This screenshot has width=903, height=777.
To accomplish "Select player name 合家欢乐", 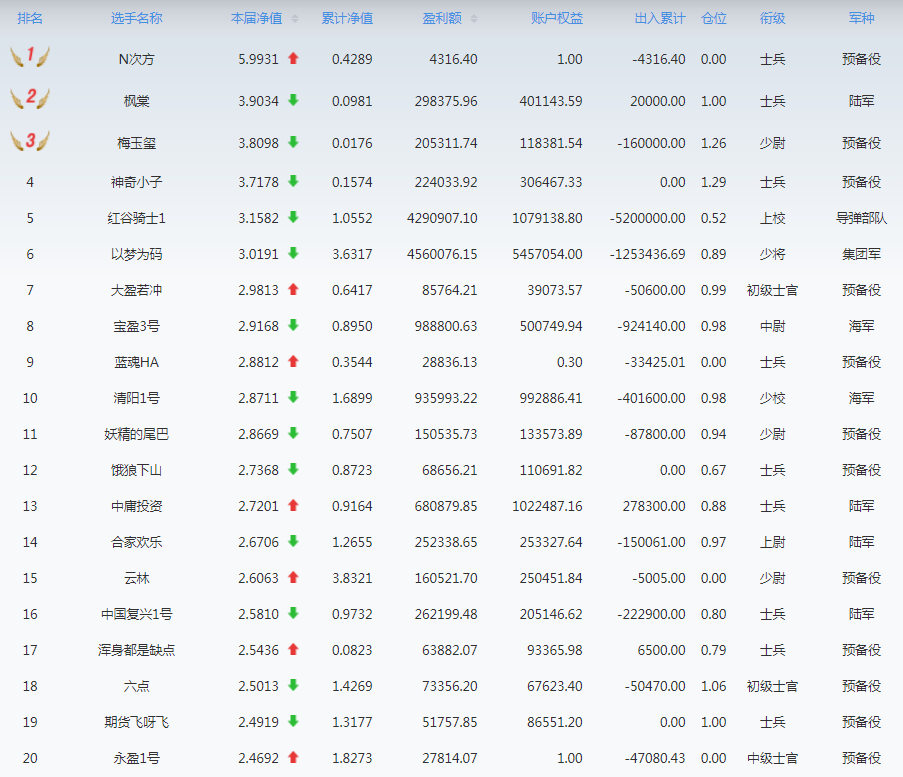I will [x=136, y=542].
